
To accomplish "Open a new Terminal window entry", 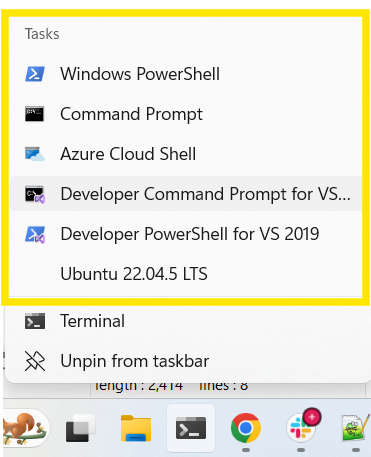I will (x=188, y=321).
